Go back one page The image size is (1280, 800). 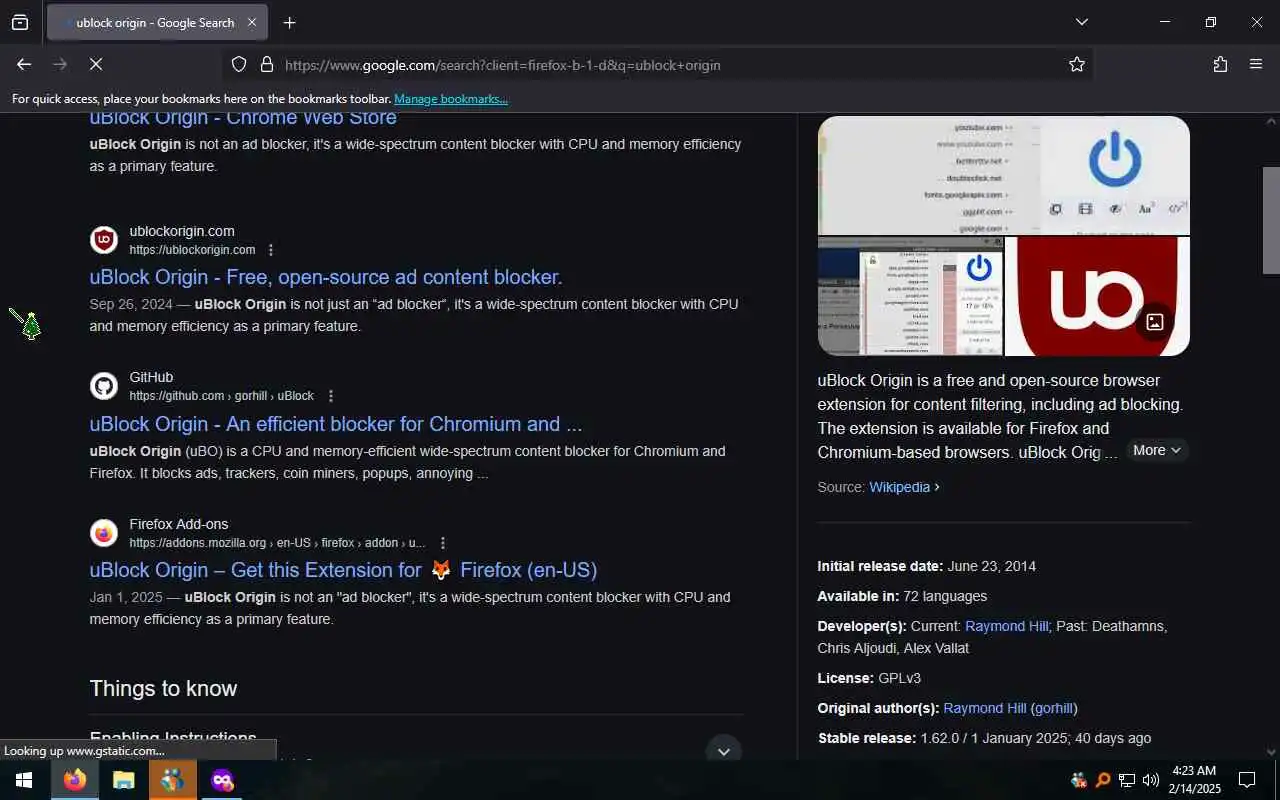pos(24,64)
